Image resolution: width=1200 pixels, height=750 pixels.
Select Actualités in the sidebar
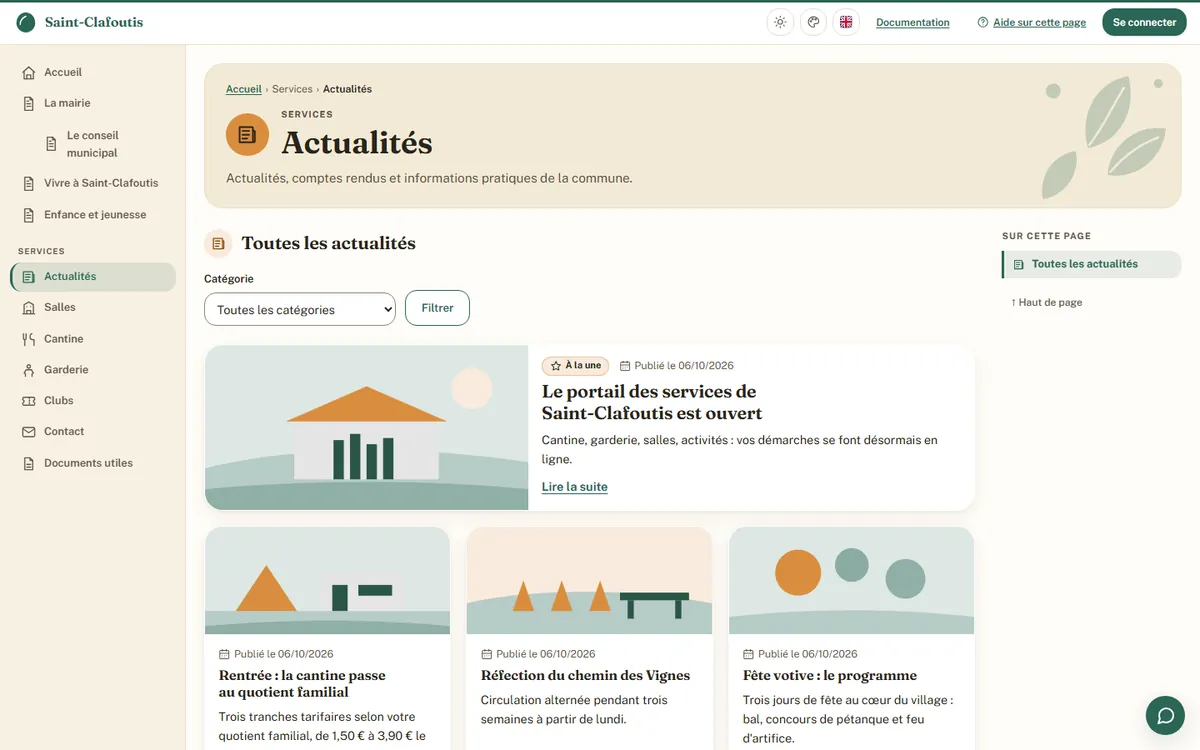tap(93, 277)
